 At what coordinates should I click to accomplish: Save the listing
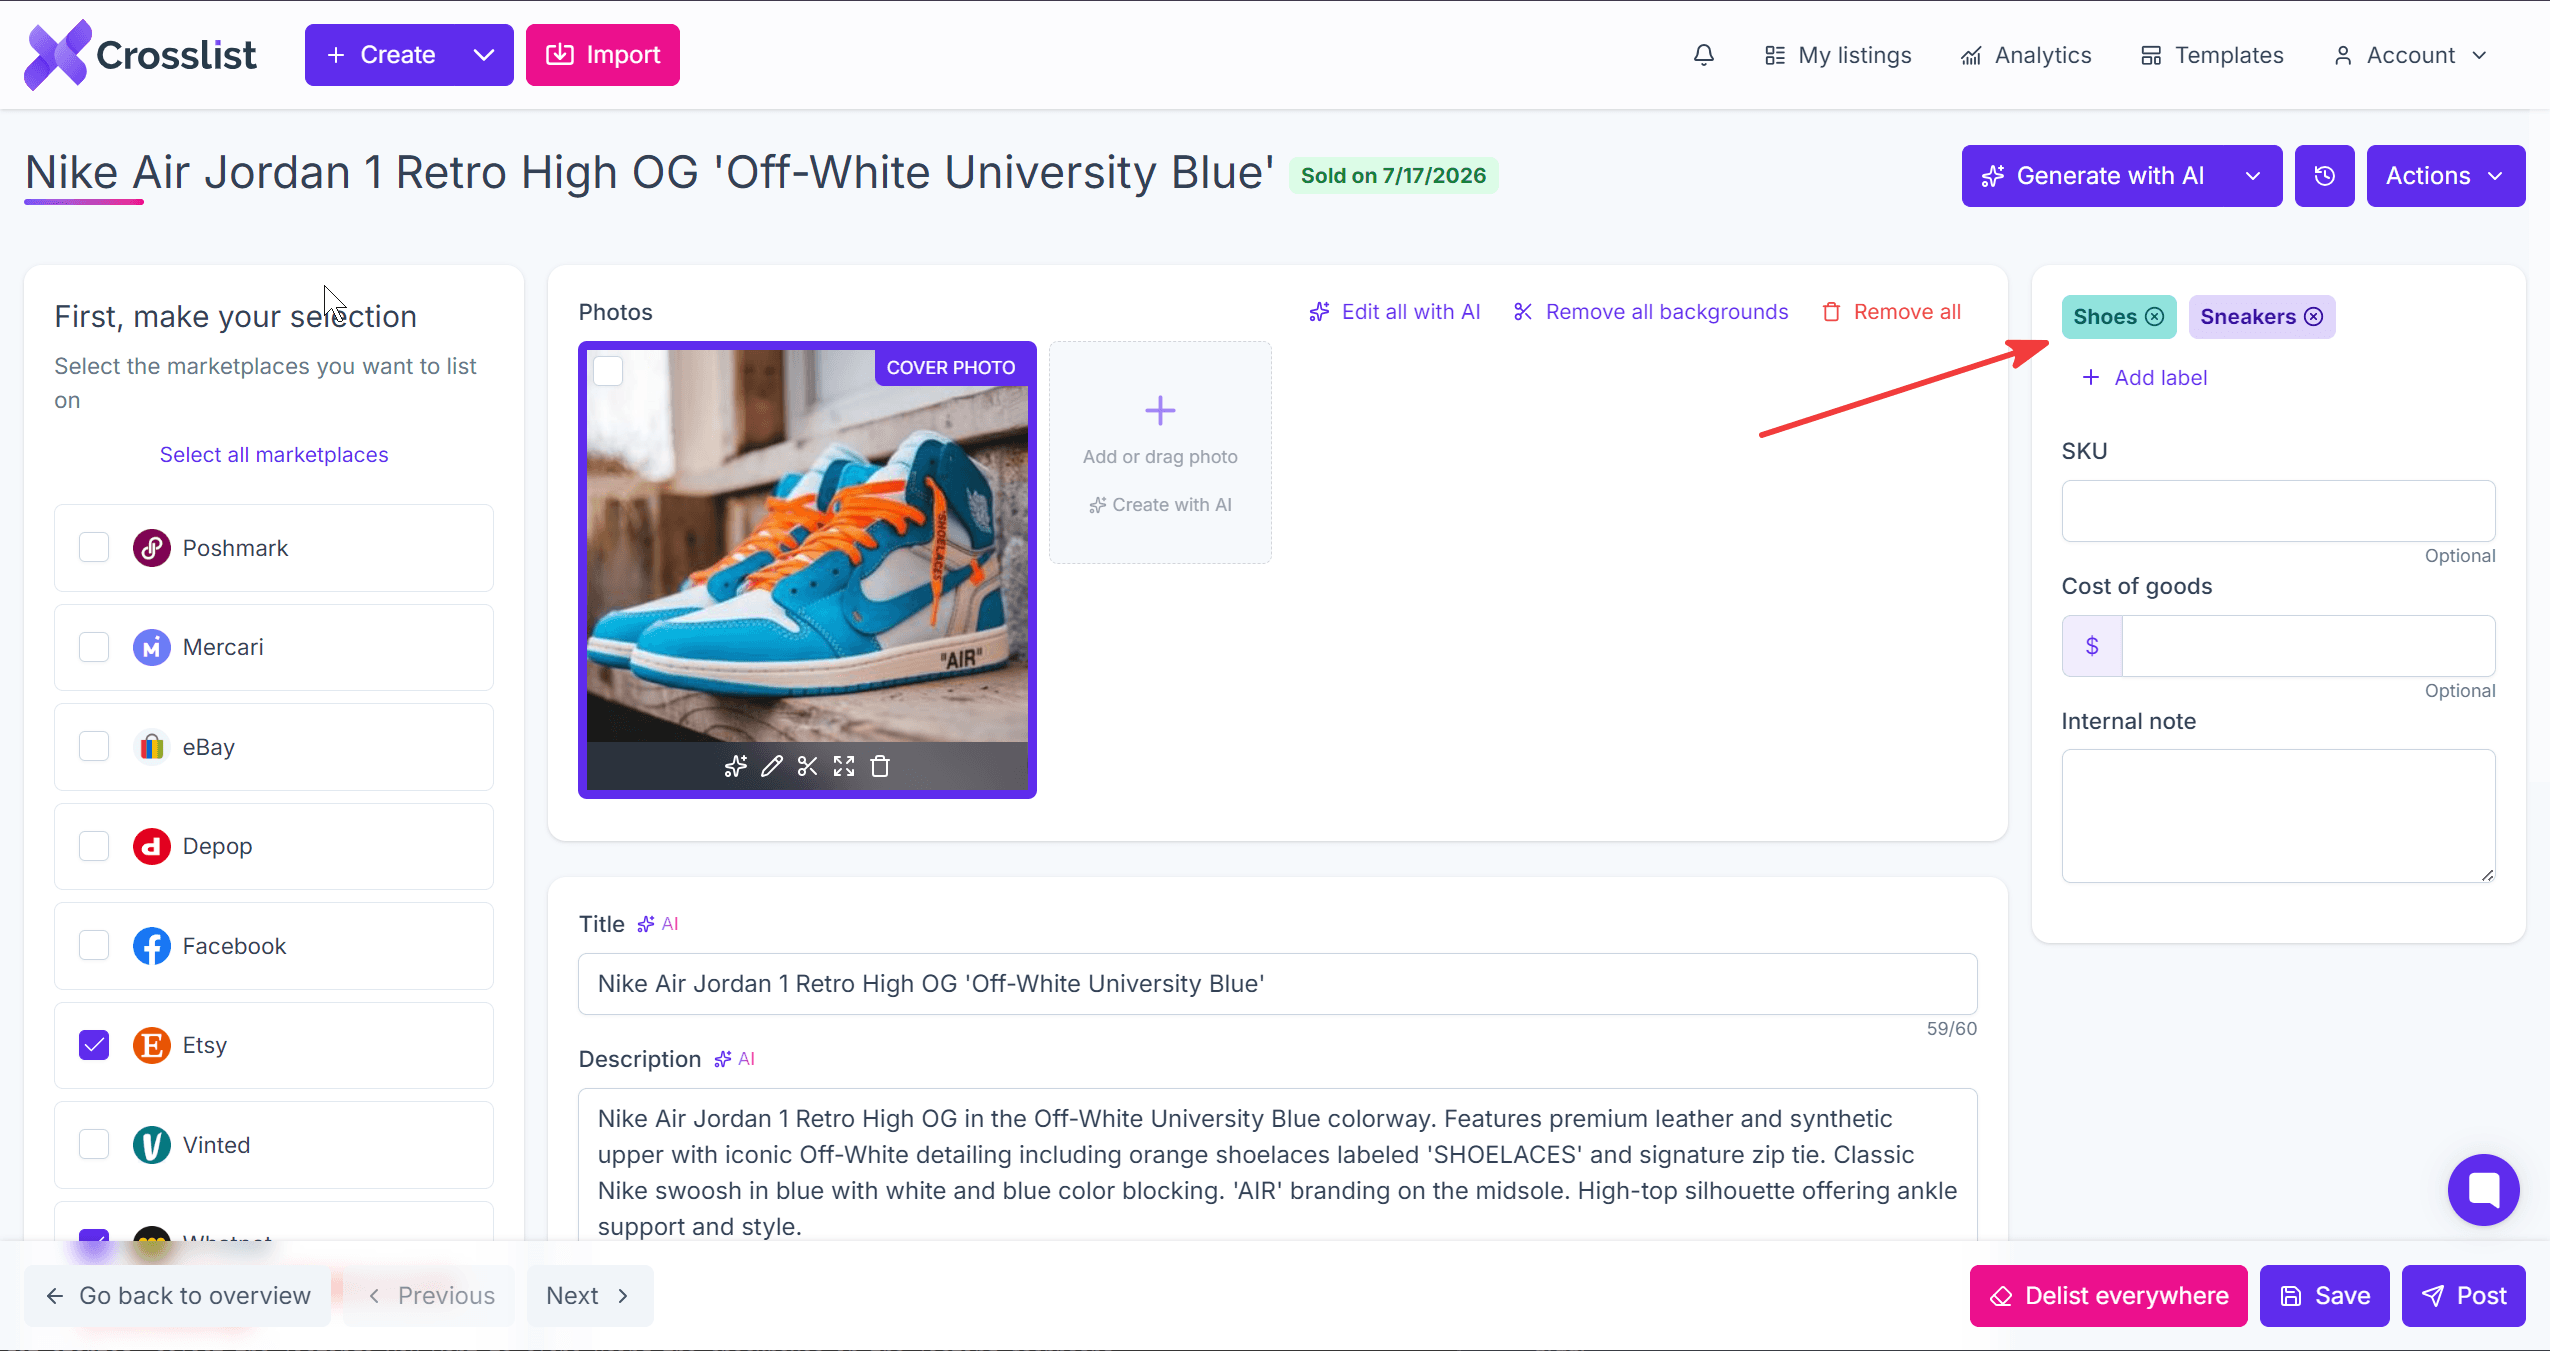pyautogui.click(x=2325, y=1296)
